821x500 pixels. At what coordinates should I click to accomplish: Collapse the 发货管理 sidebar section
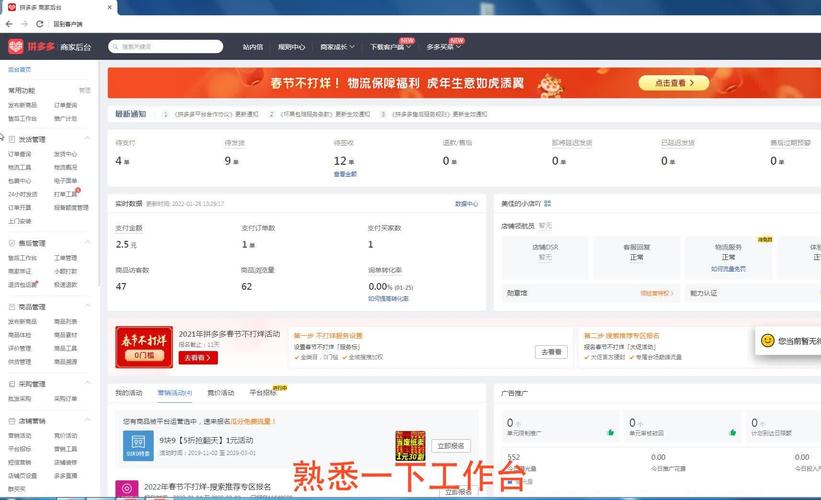(87, 138)
